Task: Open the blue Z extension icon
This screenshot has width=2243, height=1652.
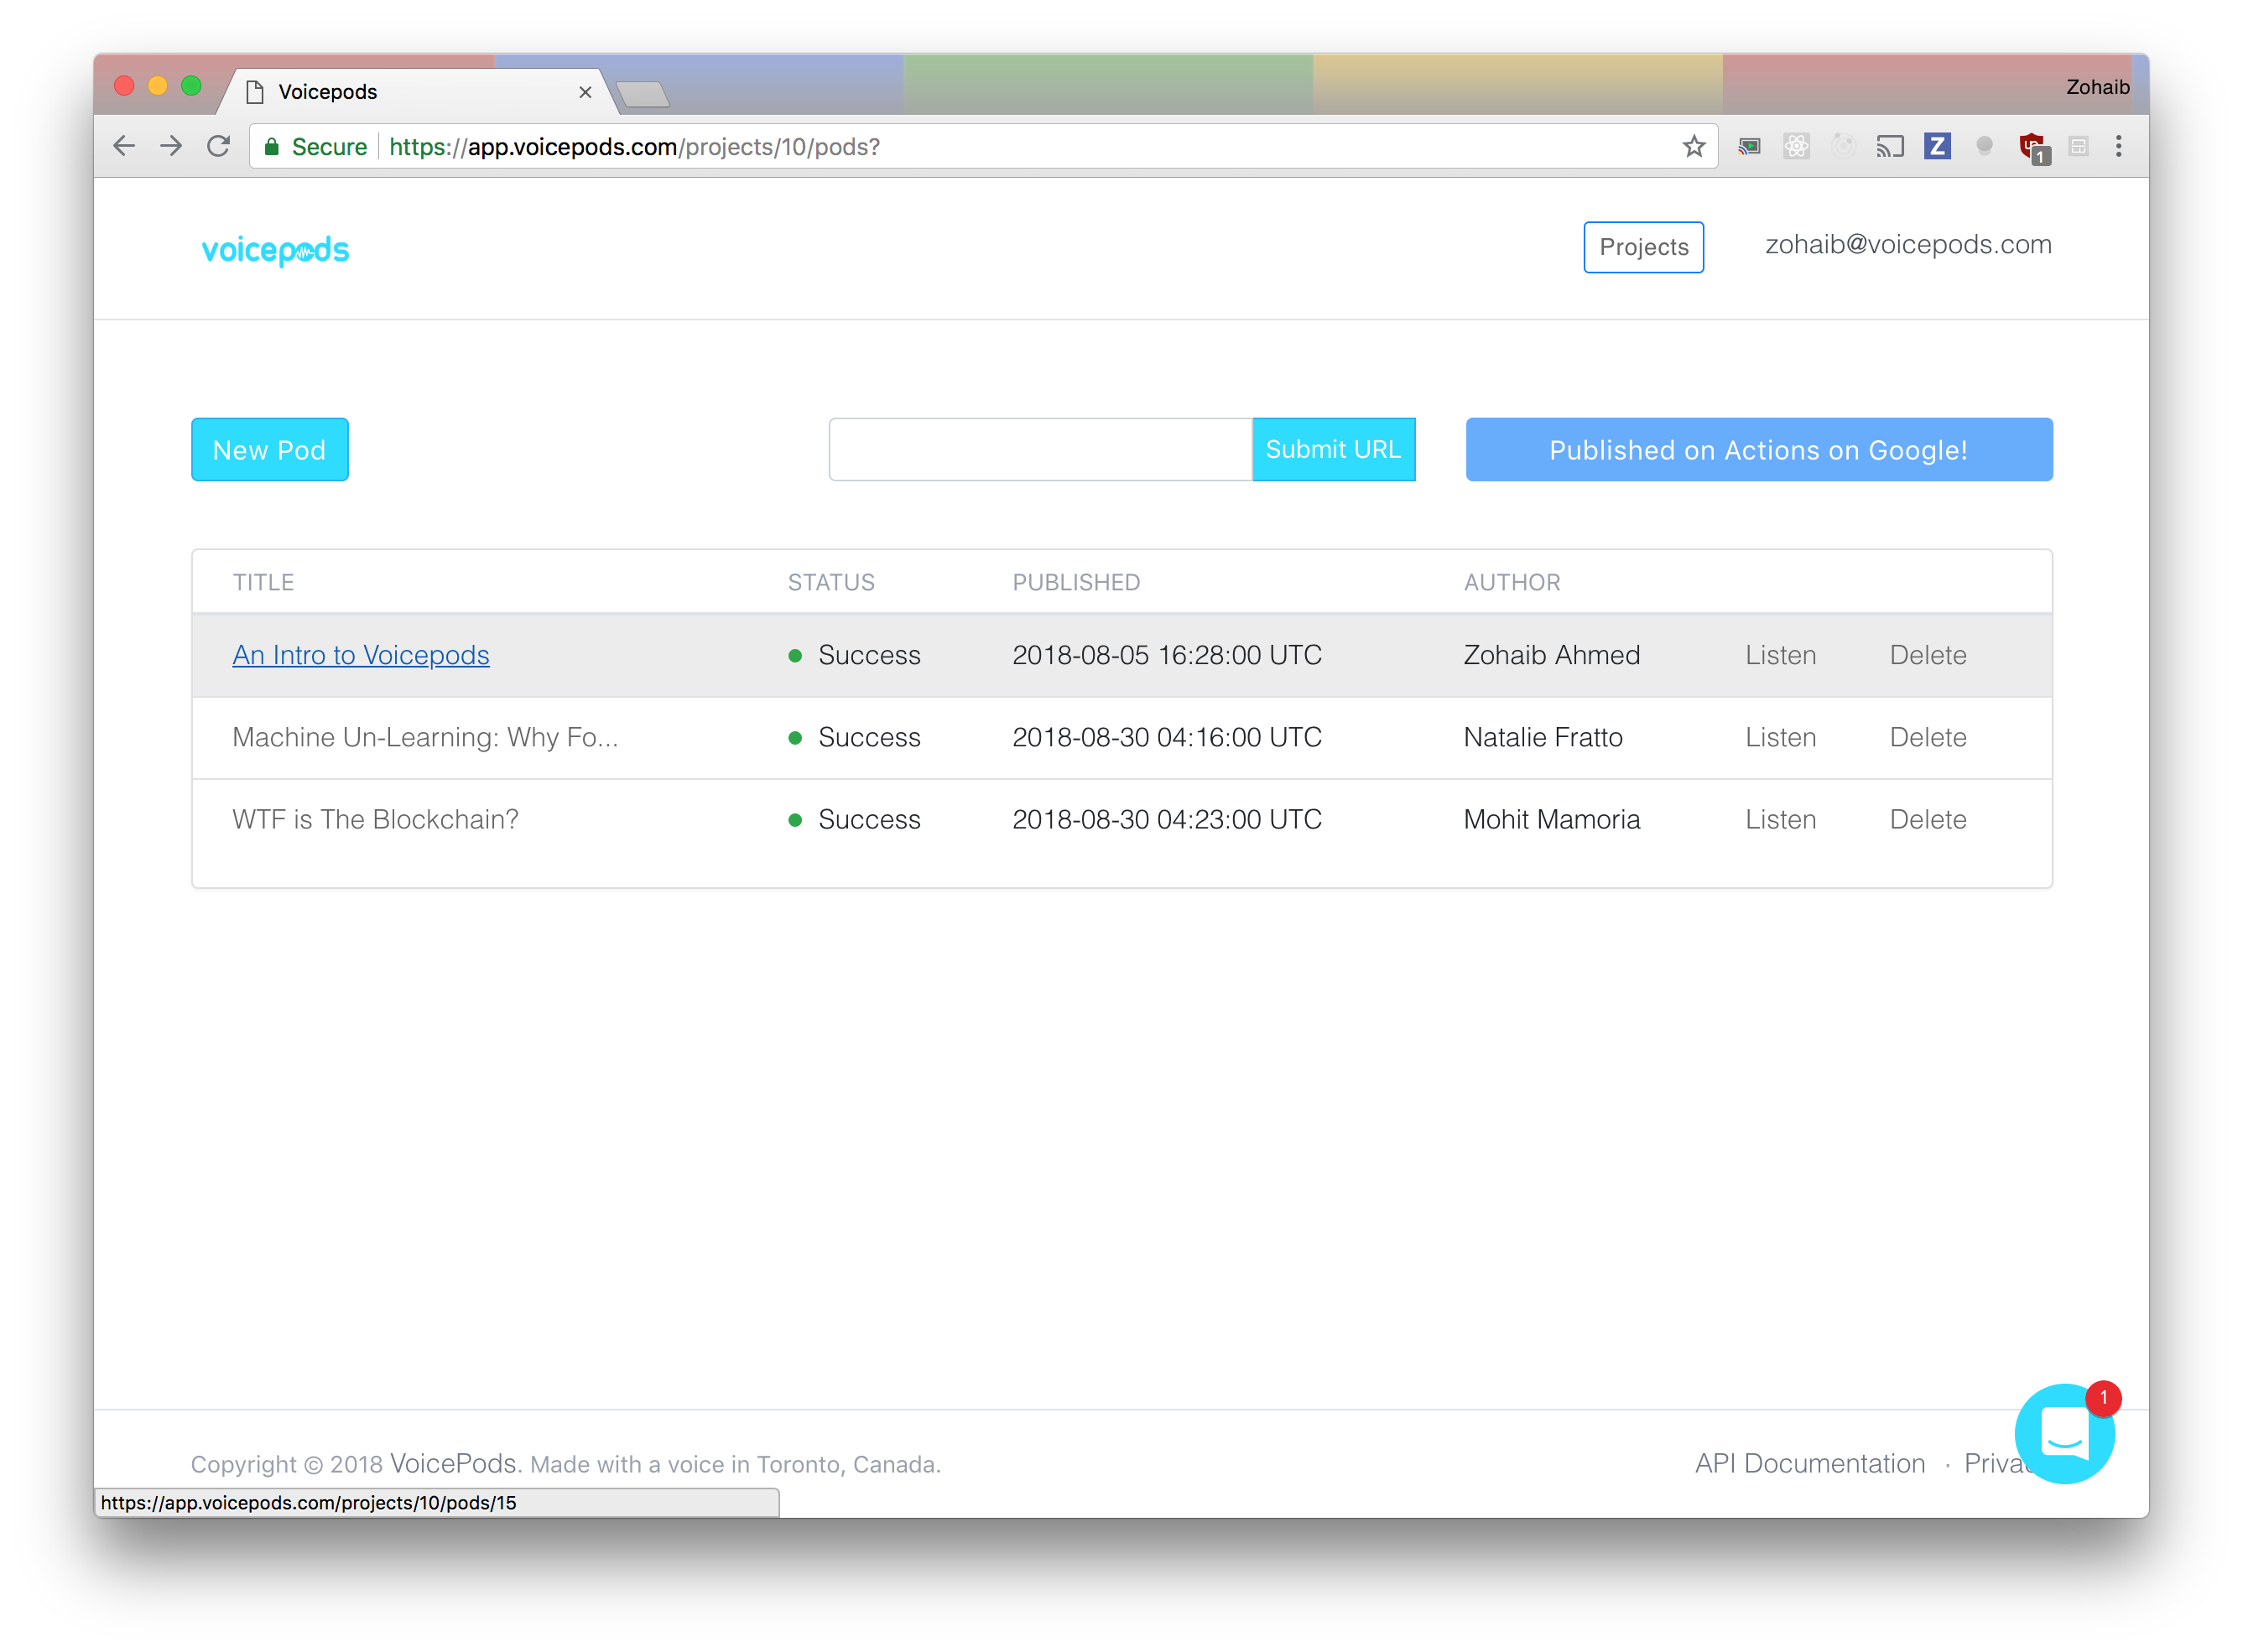Action: coord(1937,146)
